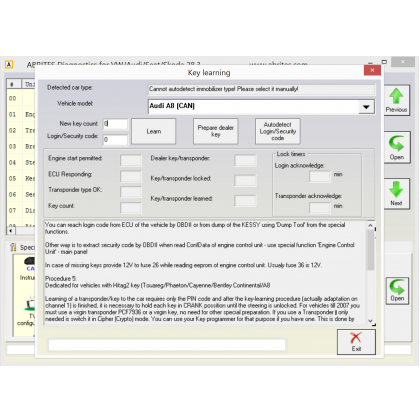Click the # column header in unit list
Viewport: 420px width, 420px height.
[x=14, y=84]
